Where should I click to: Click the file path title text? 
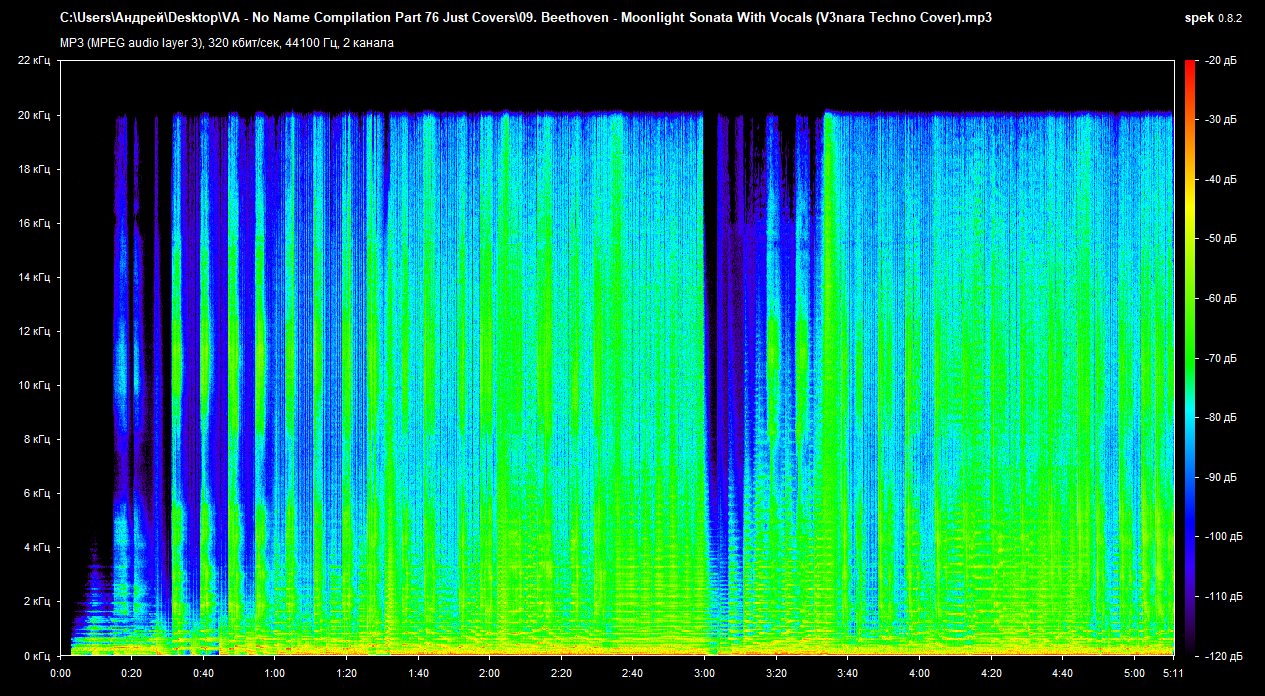click(526, 18)
